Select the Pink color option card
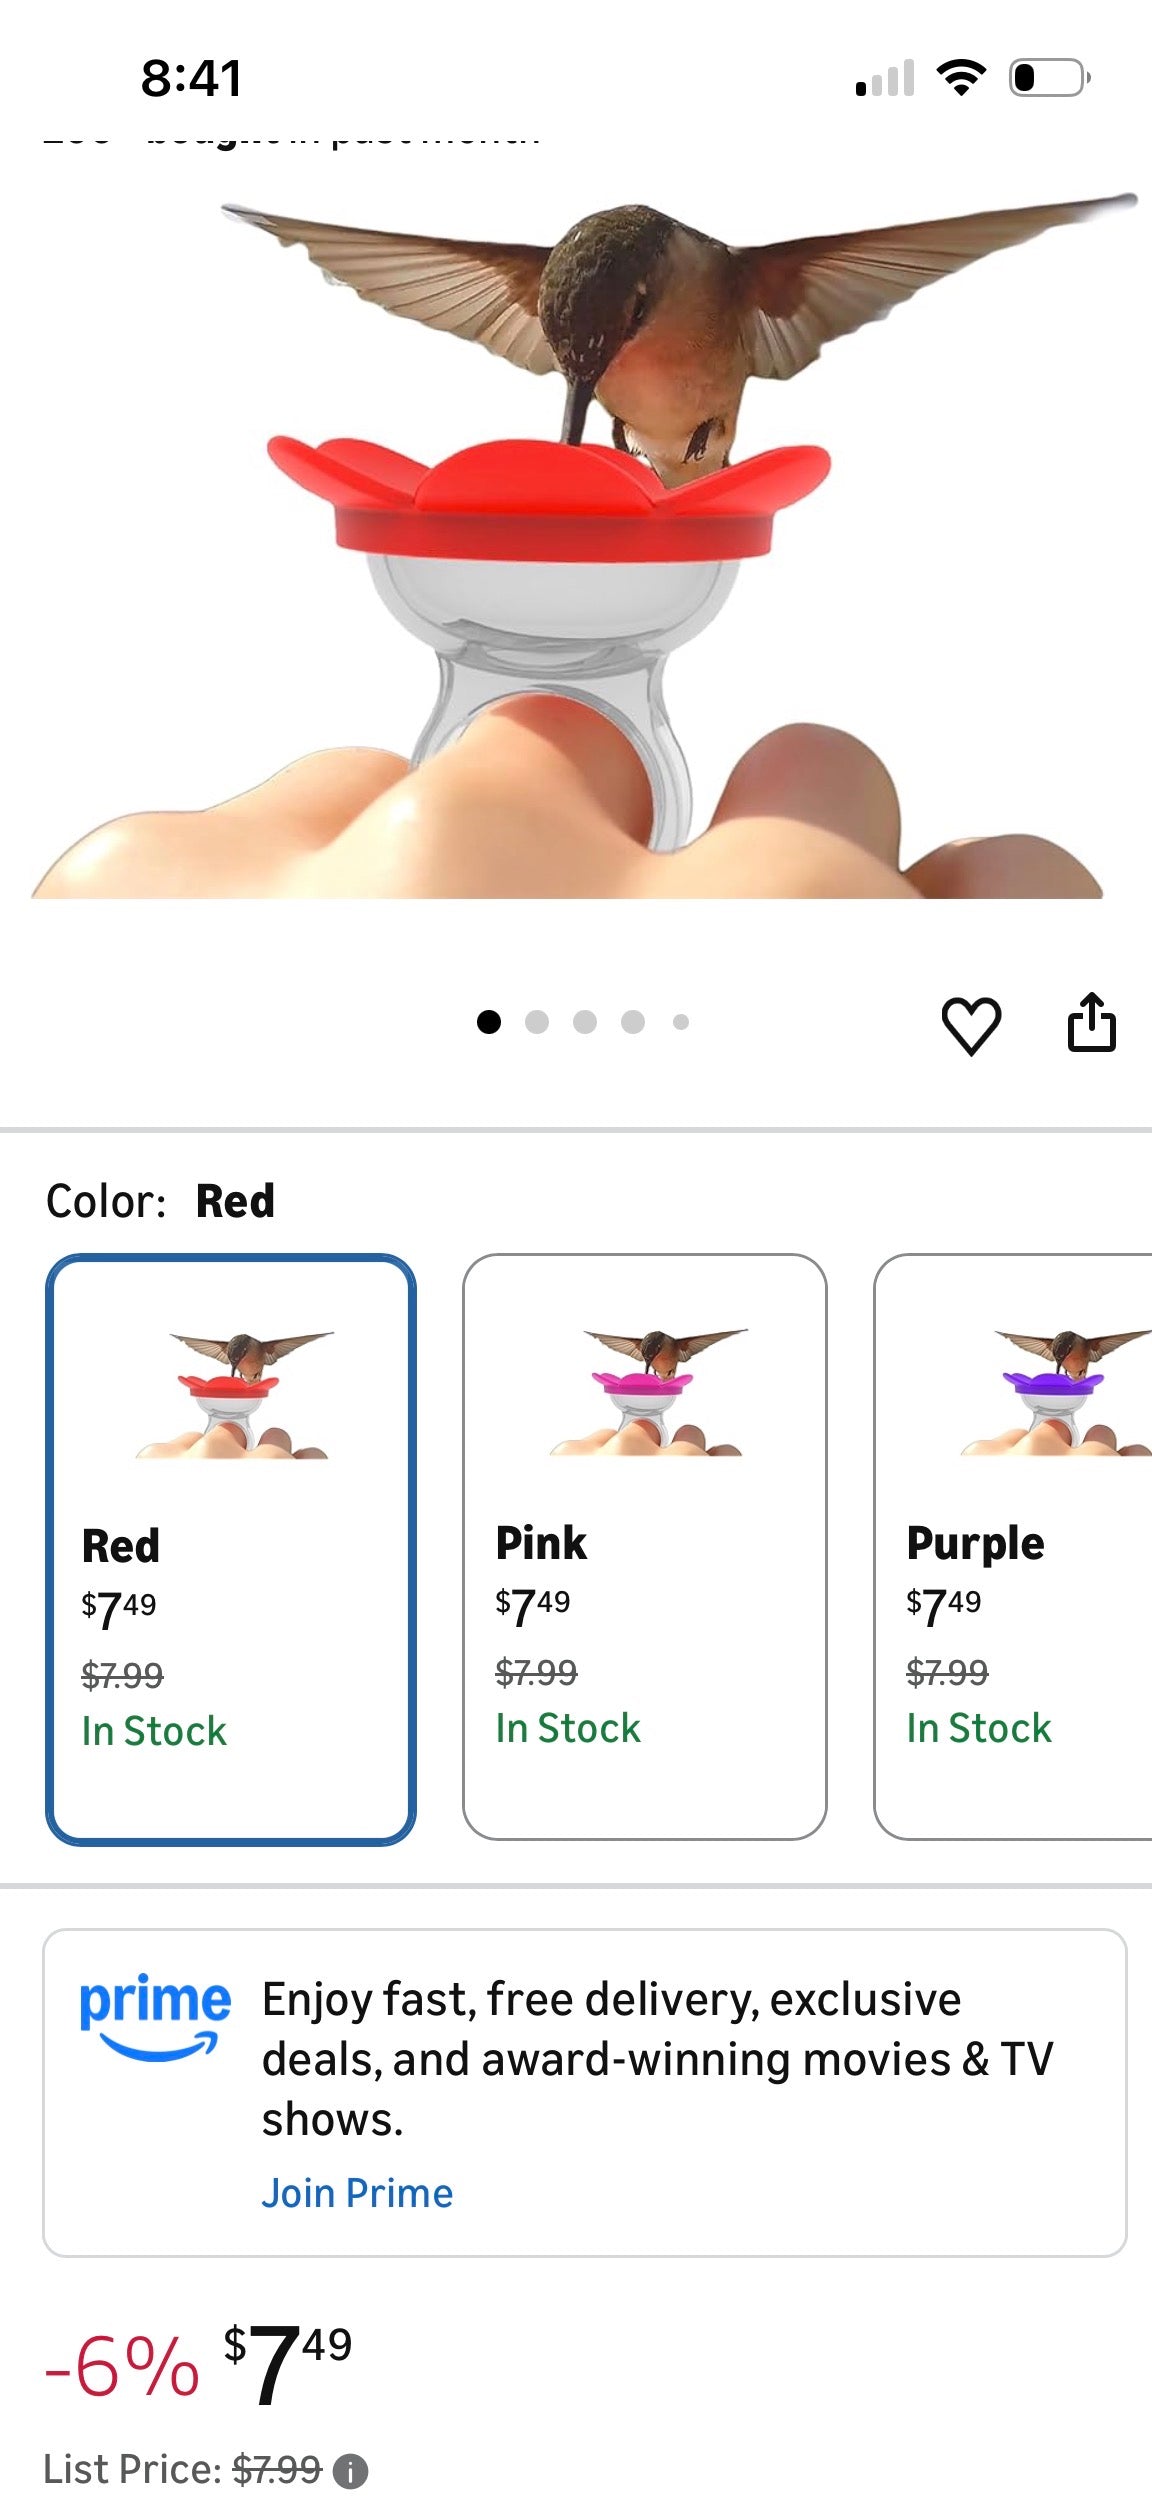Screen dimensions: 1152x2508 pyautogui.click(x=645, y=1546)
